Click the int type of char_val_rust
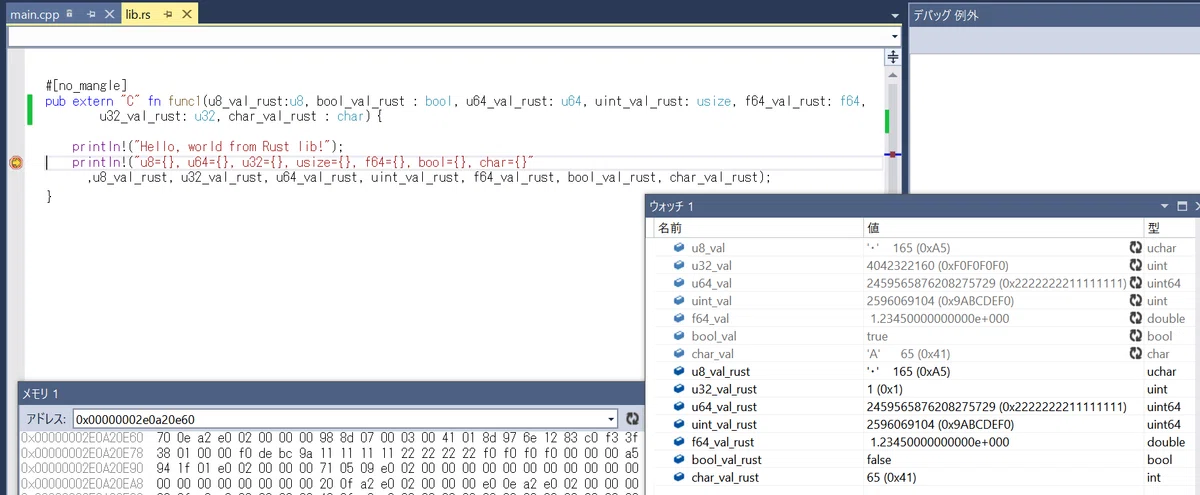This screenshot has width=1200, height=495. (1153, 477)
